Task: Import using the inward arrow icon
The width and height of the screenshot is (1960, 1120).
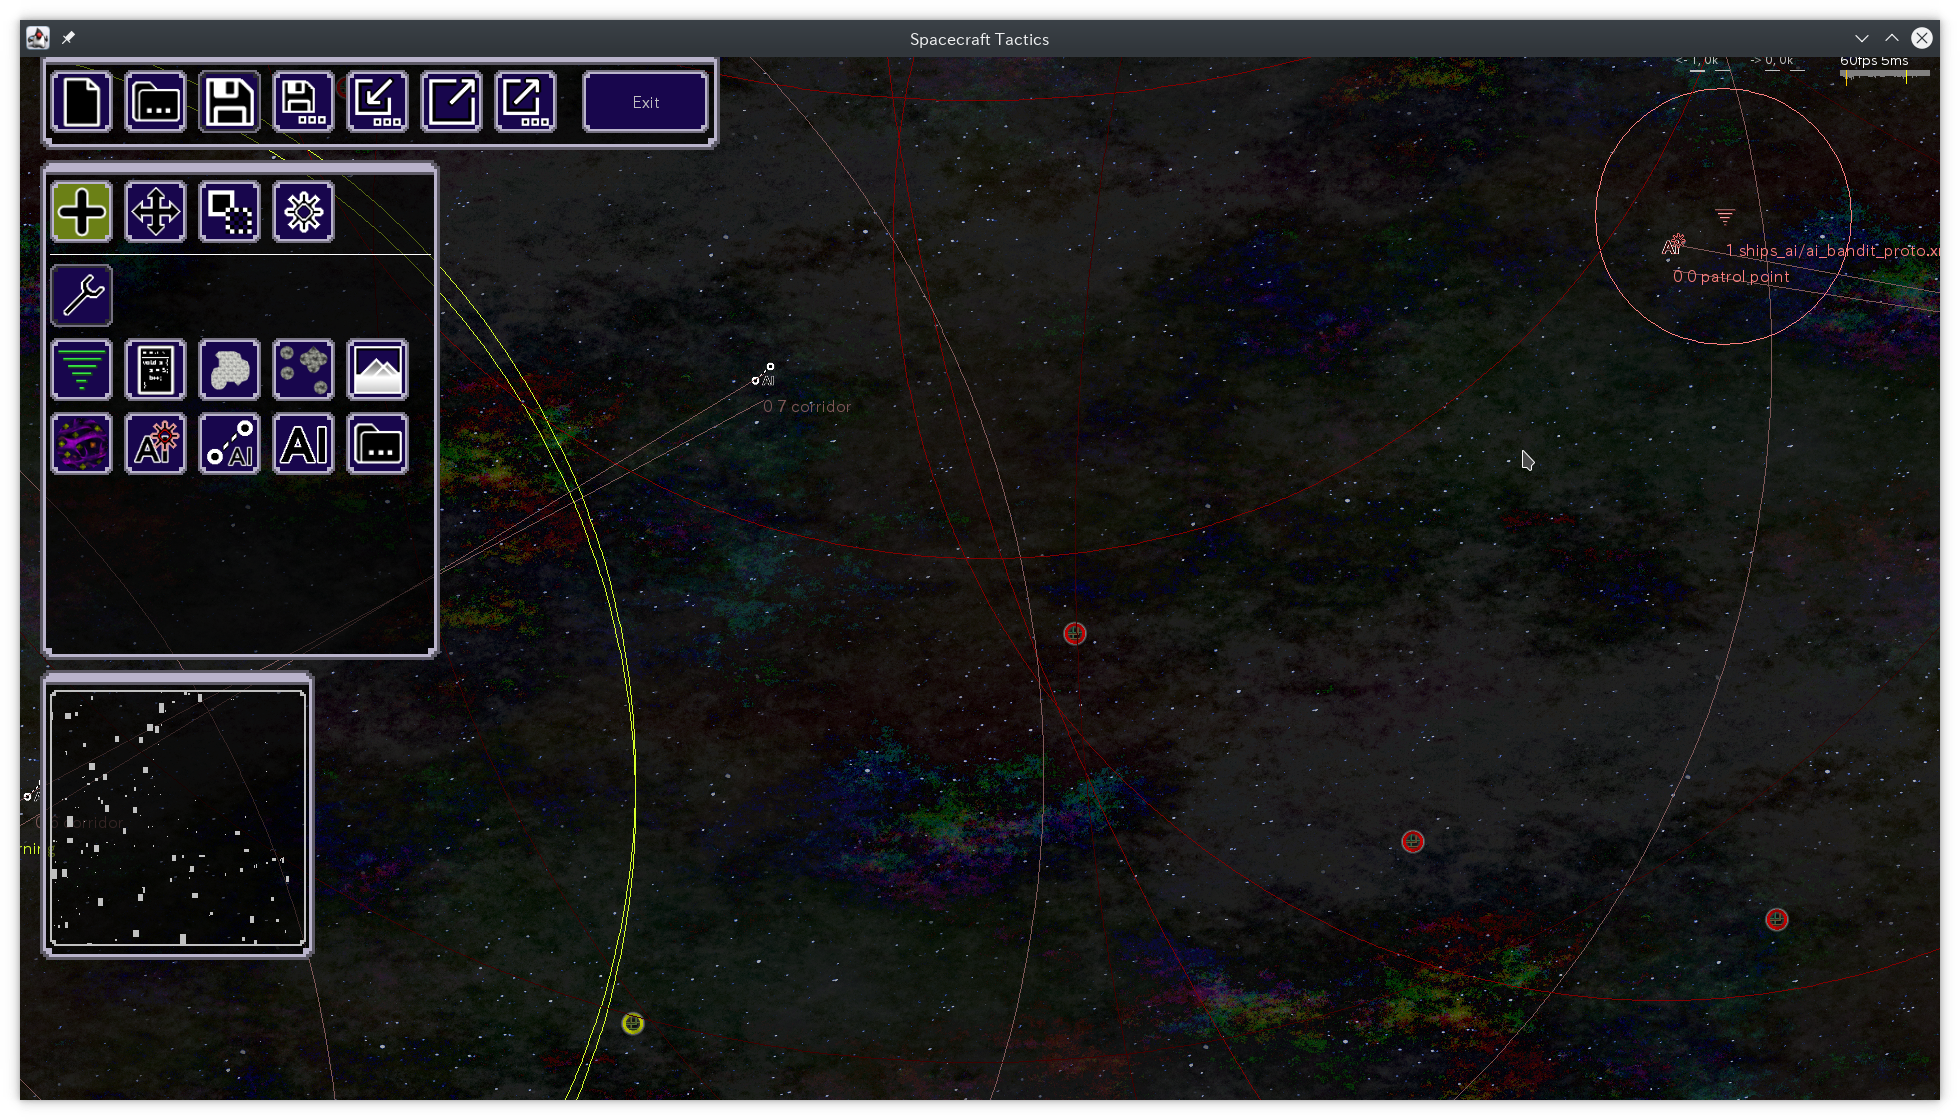Action: point(378,102)
